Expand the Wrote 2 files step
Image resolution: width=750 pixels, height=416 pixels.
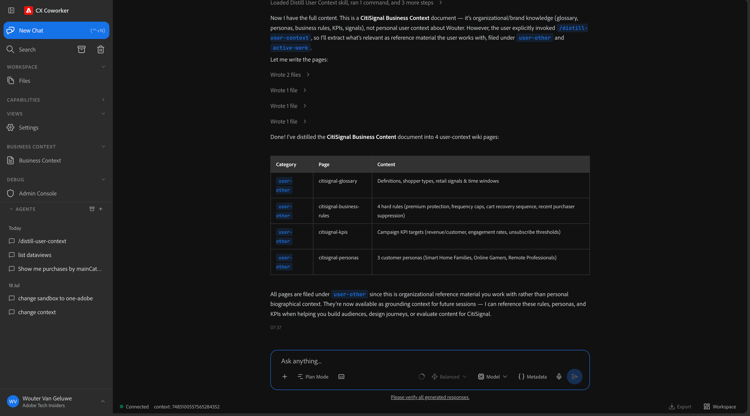point(290,75)
